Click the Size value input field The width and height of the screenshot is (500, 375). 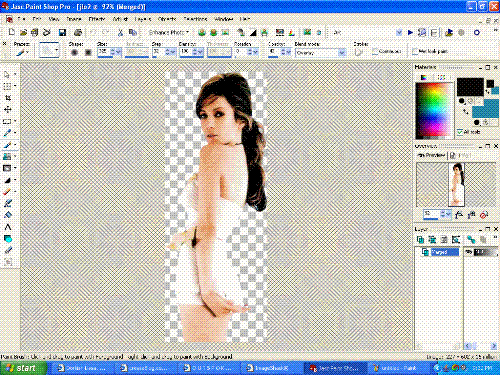[103, 52]
